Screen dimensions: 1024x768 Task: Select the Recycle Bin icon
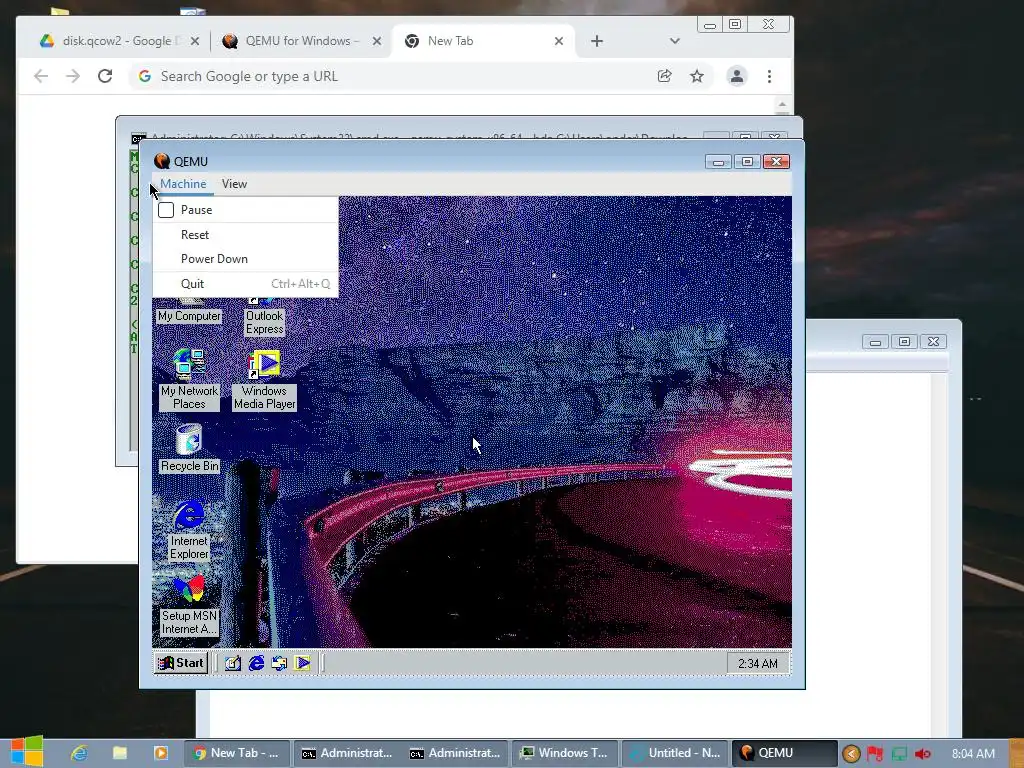click(189, 448)
